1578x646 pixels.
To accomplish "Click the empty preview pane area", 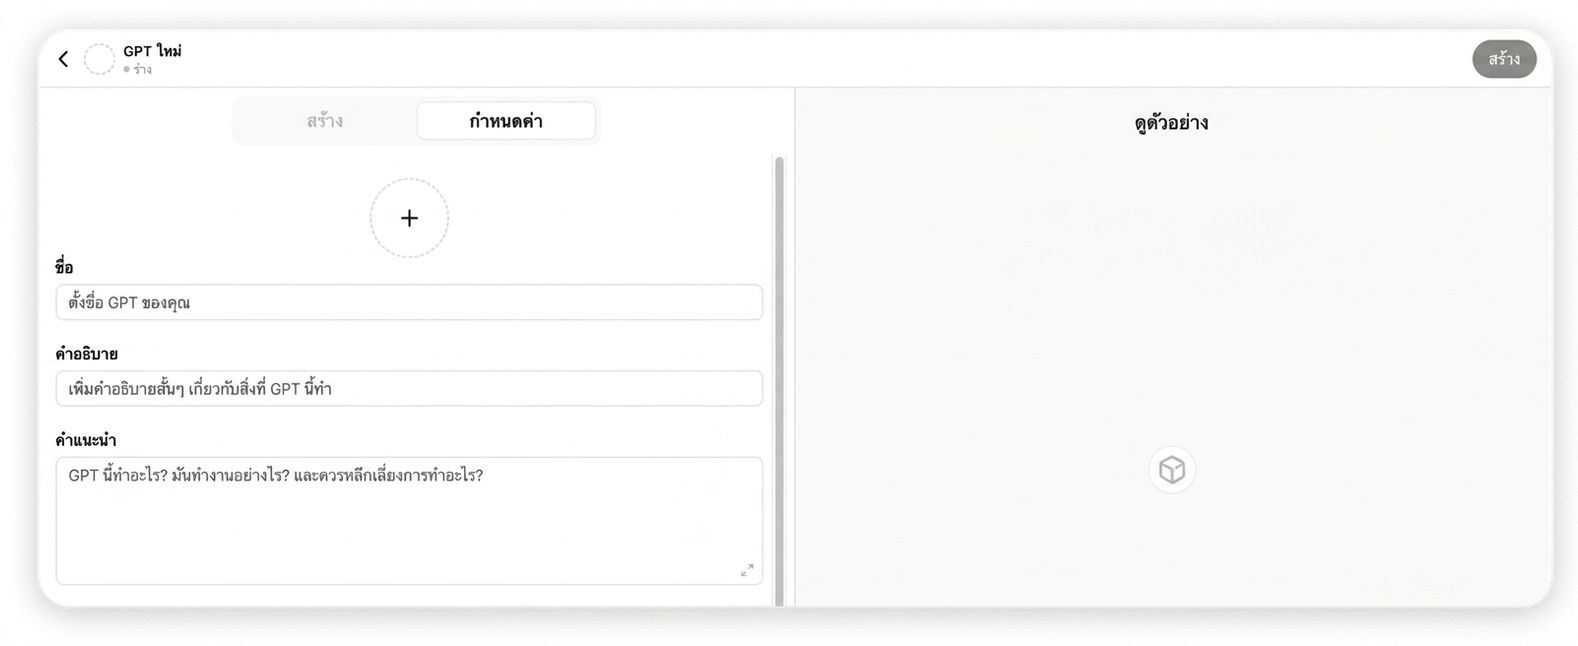I will click(x=1172, y=300).
